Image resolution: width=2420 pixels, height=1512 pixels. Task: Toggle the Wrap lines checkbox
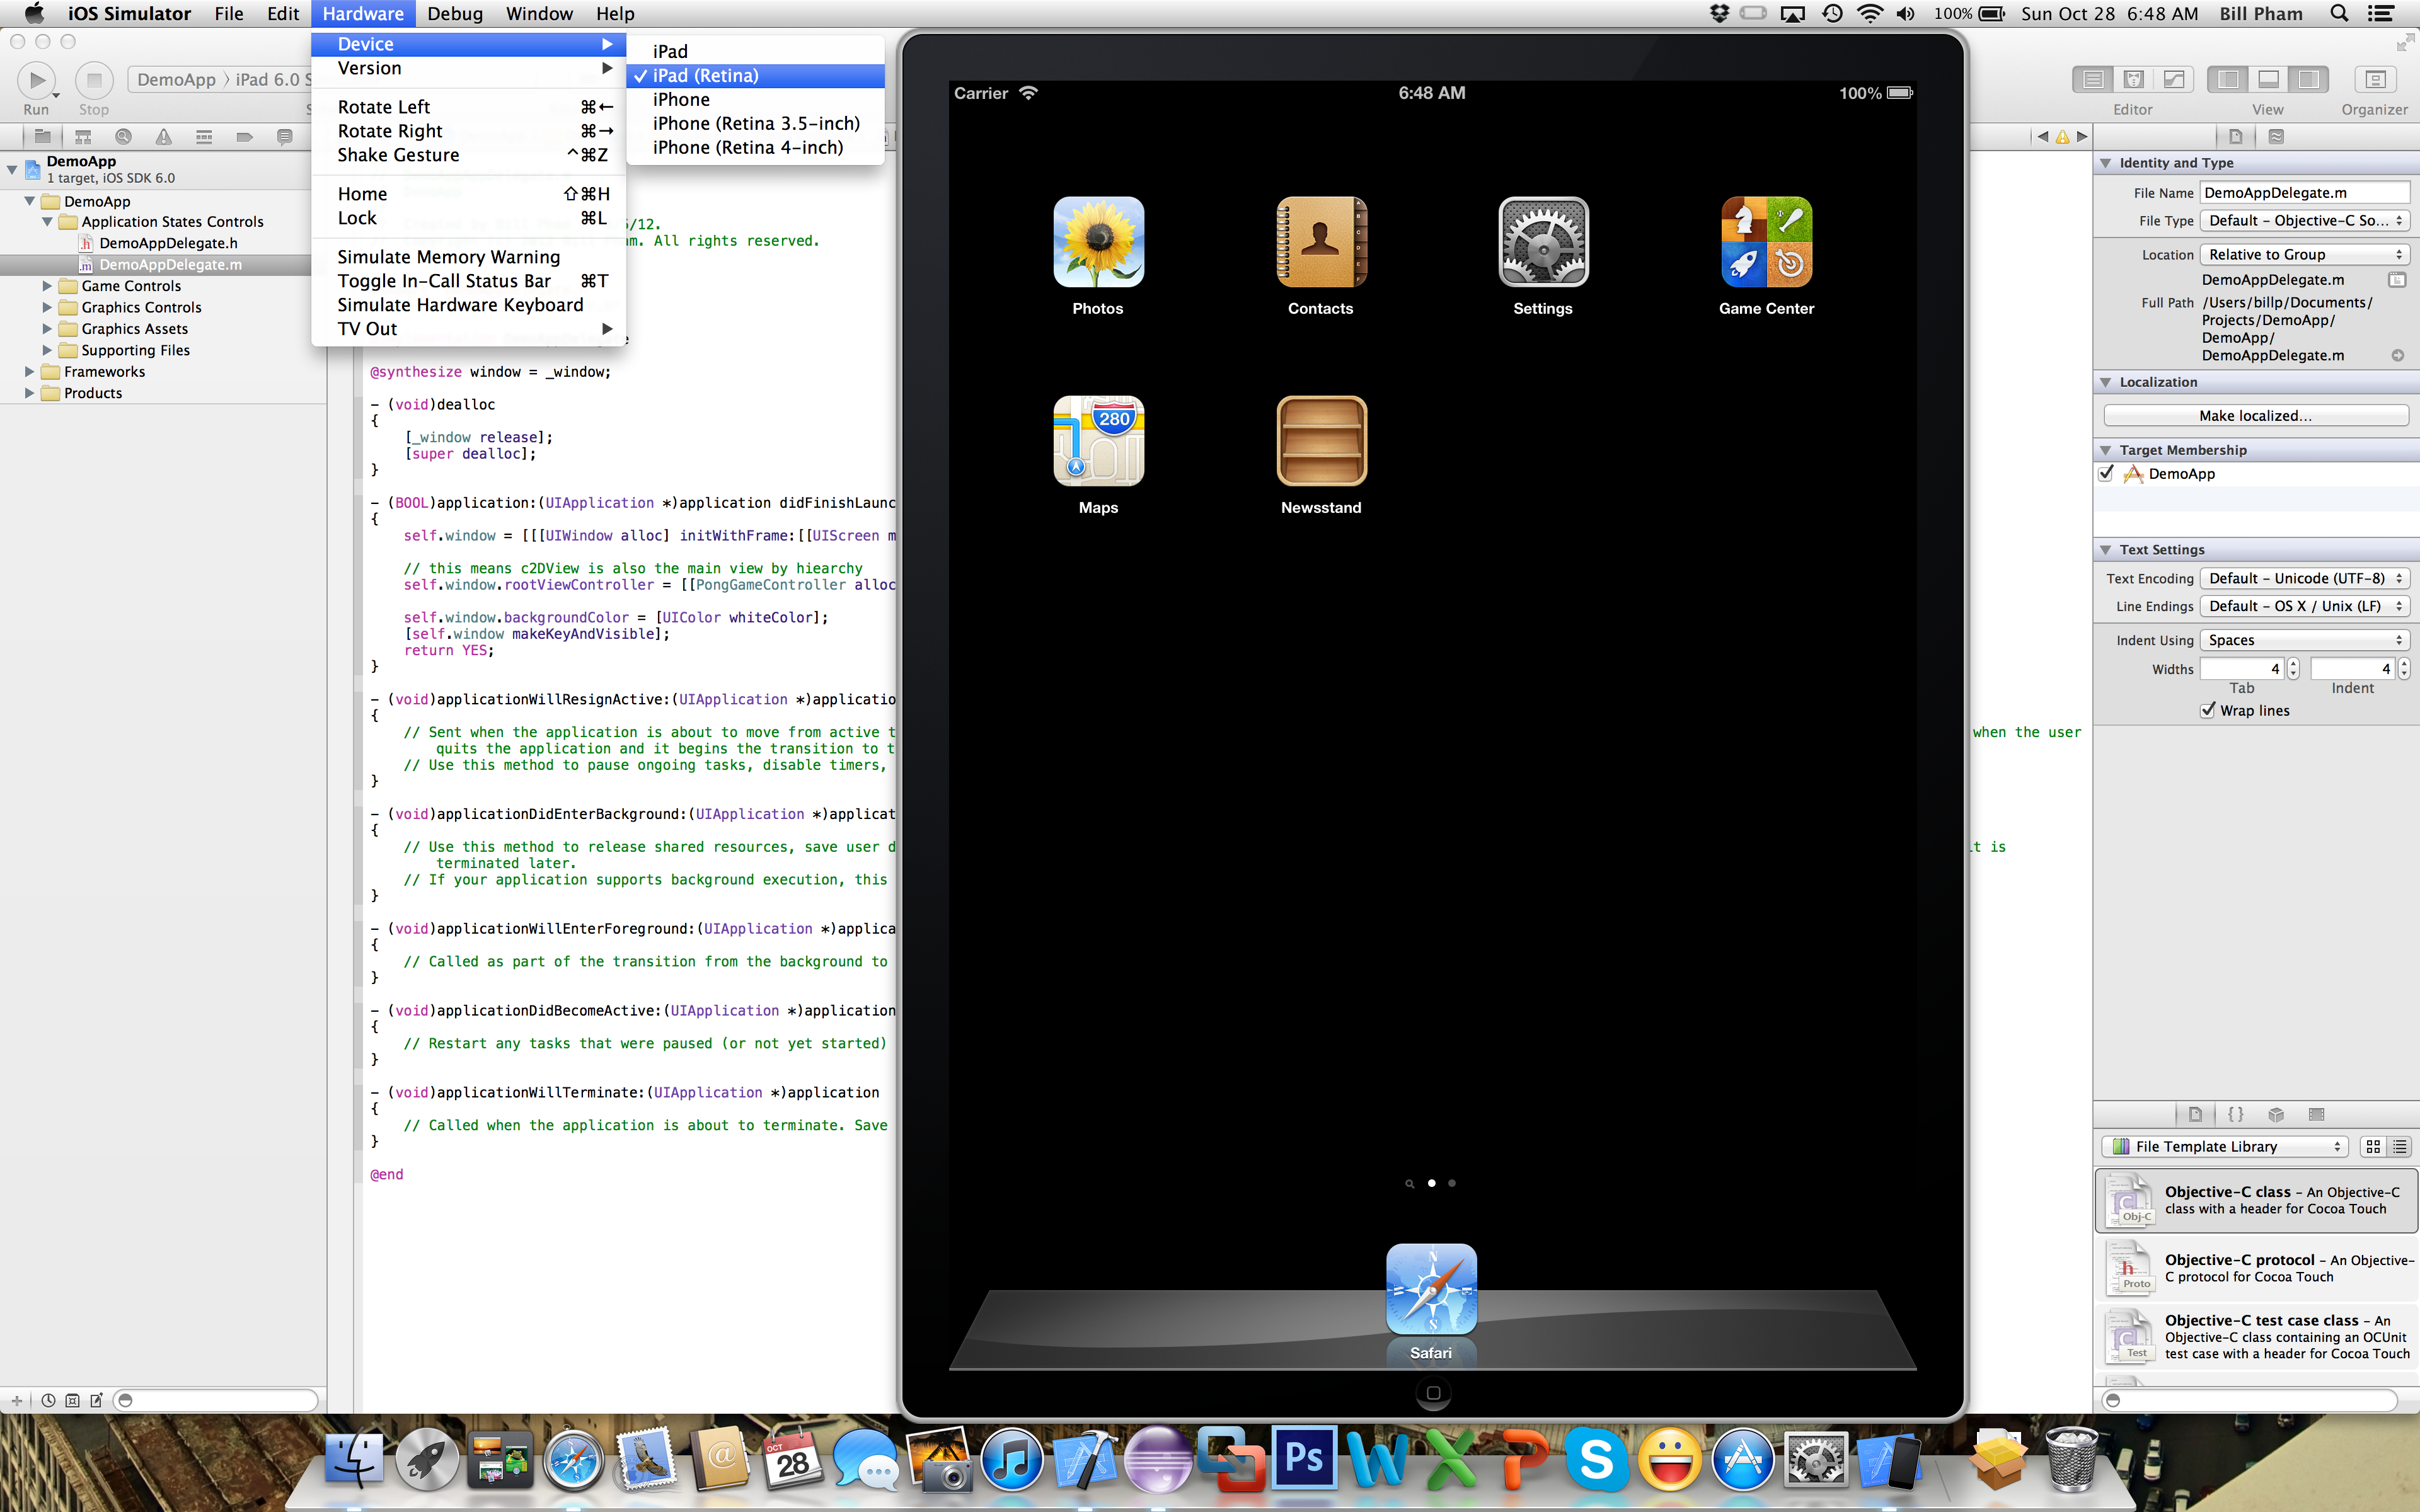pos(2208,710)
